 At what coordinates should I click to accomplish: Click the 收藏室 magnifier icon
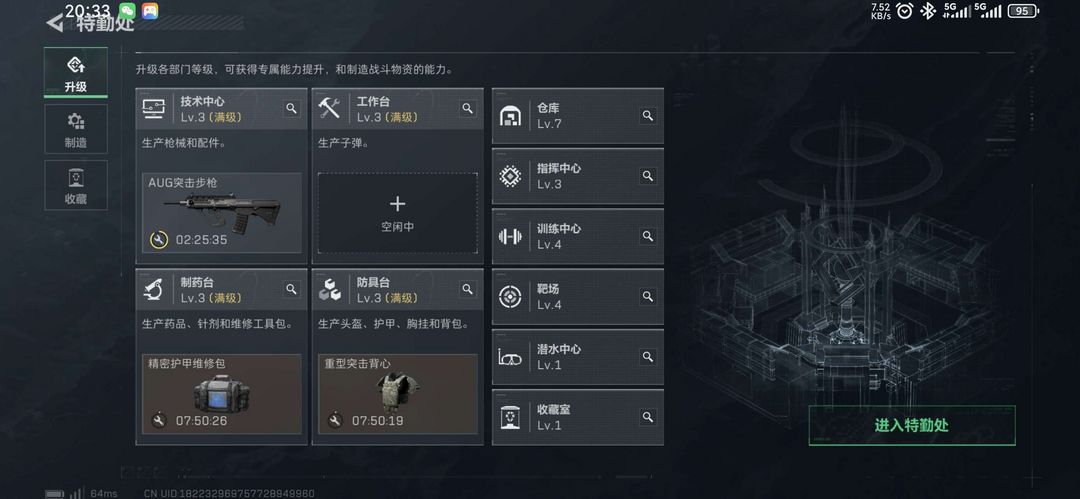click(x=647, y=417)
